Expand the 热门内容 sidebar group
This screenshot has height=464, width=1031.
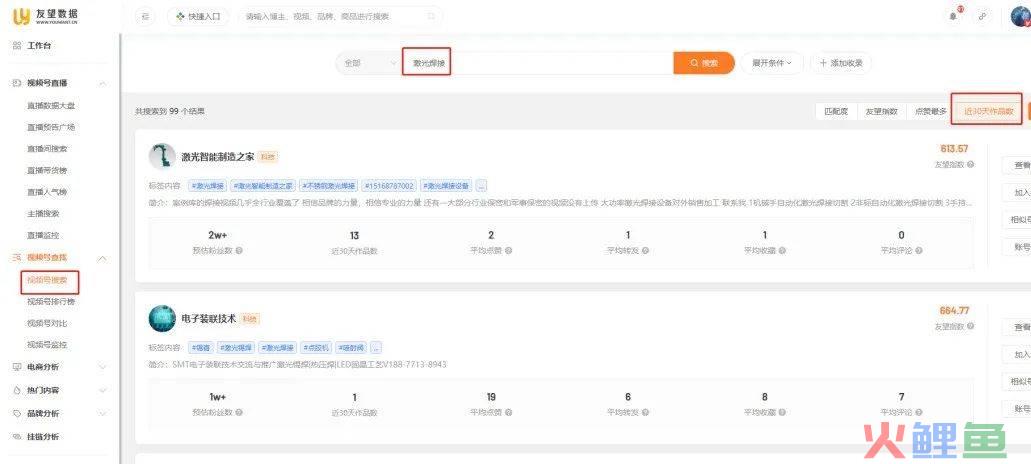click(x=103, y=390)
